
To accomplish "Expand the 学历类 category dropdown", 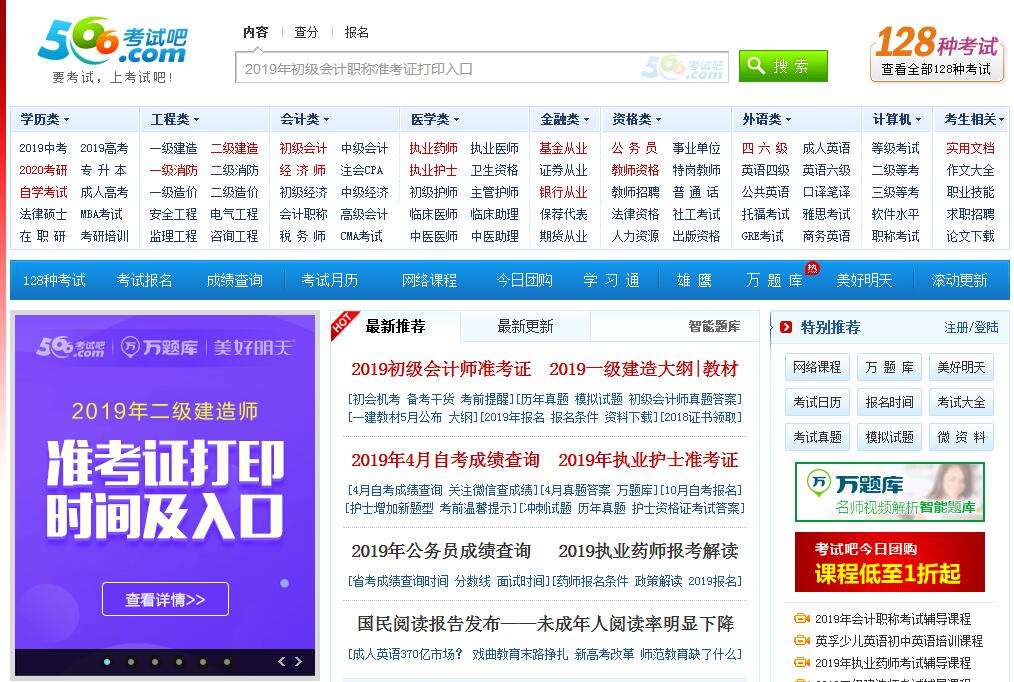I will [x=45, y=120].
